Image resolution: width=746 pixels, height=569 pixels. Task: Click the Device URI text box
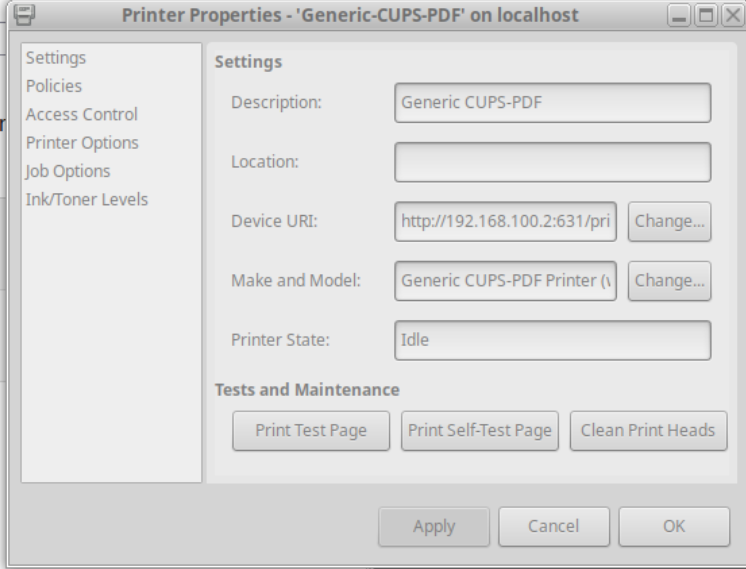[x=505, y=221]
